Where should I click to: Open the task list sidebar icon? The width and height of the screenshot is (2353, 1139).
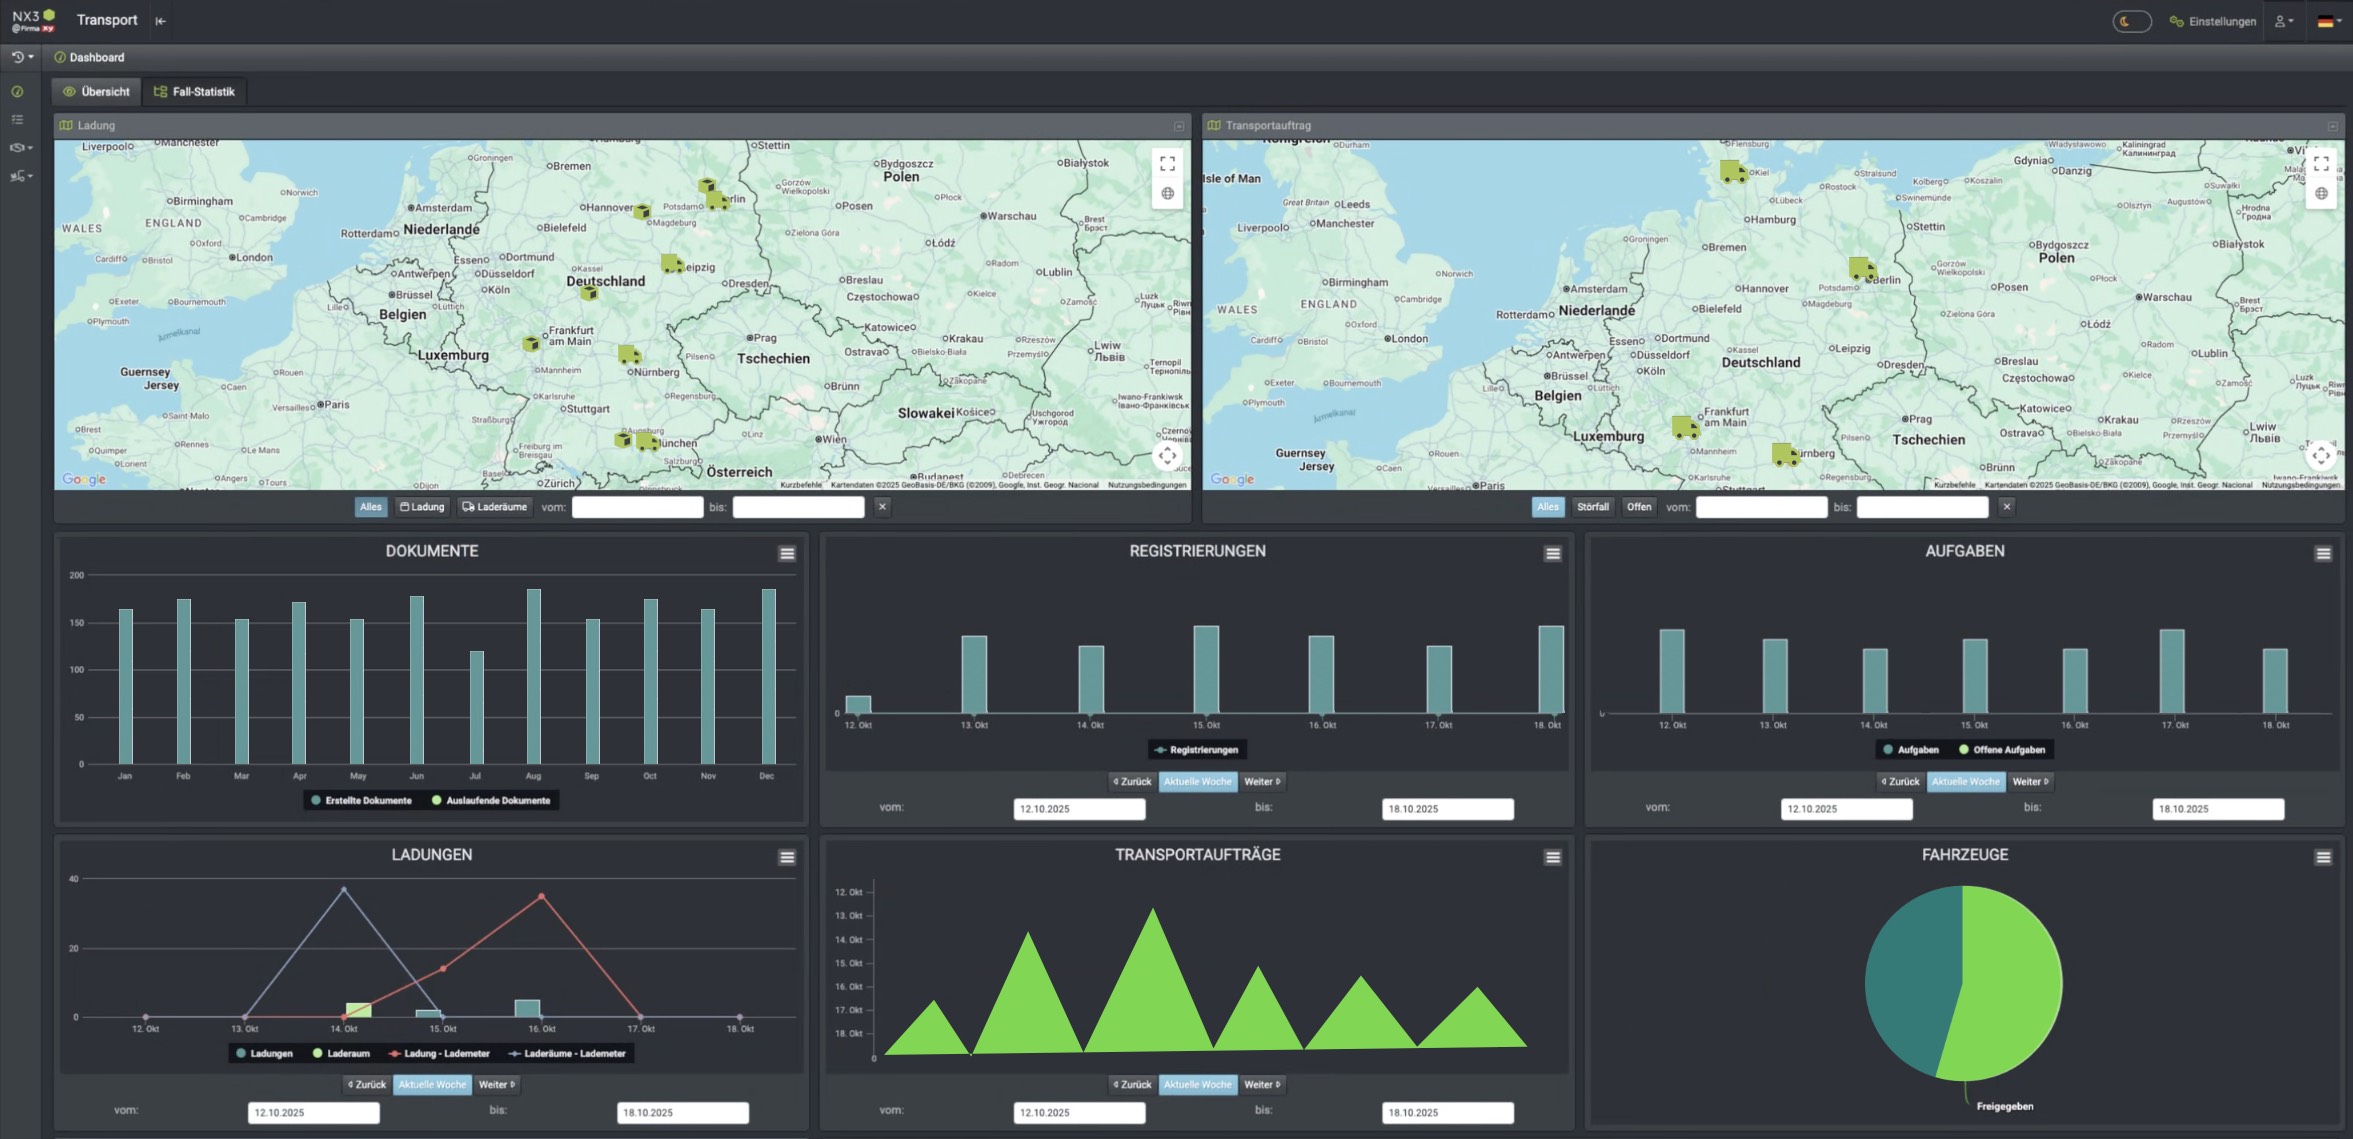coord(17,120)
